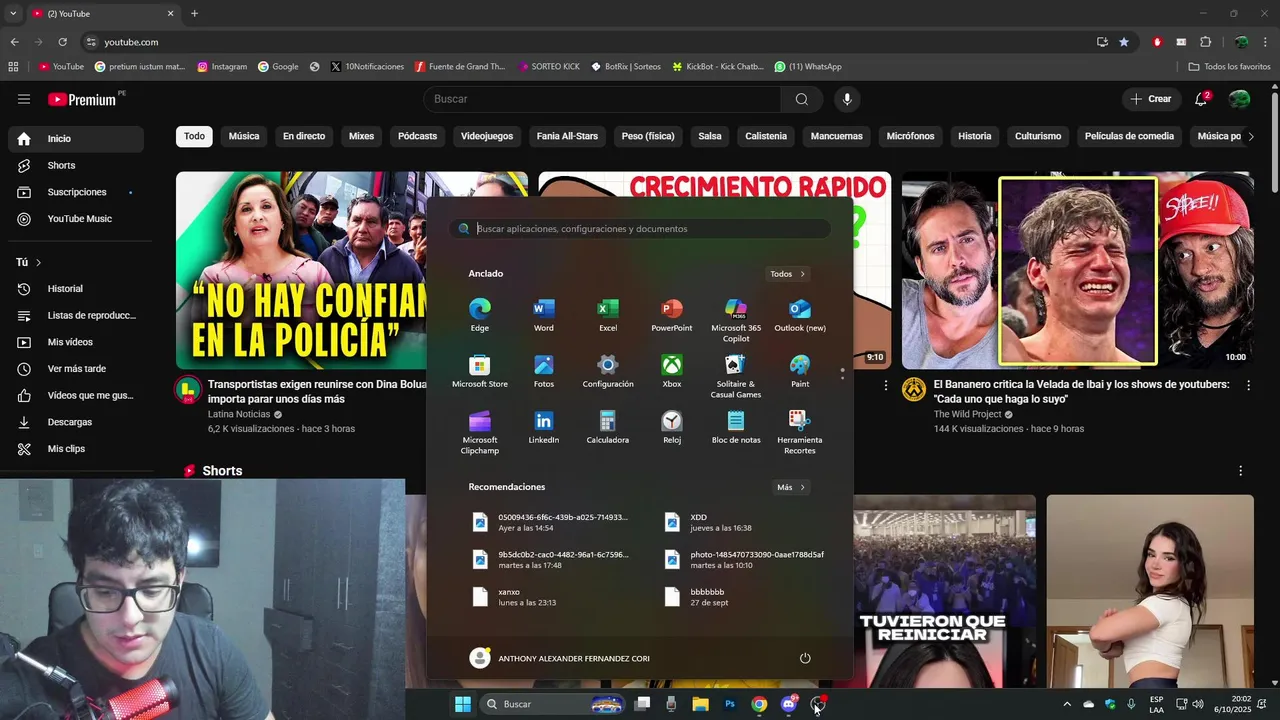Screen dimensions: 1280x720
Task: Expand Más recommendations list
Action: pyautogui.click(x=791, y=487)
